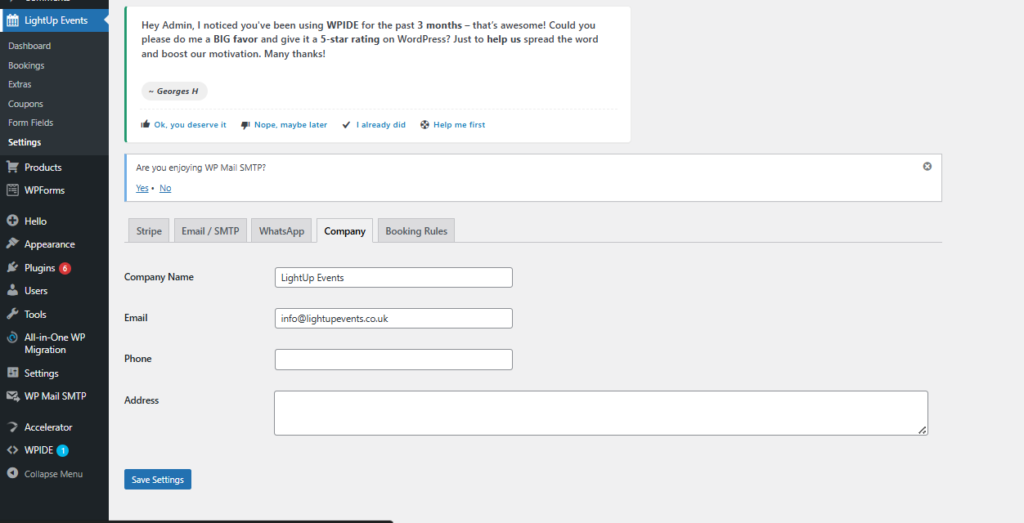This screenshot has height=523, width=1024.
Task: Click 'Ok, you deserve it' link
Action: pos(190,125)
